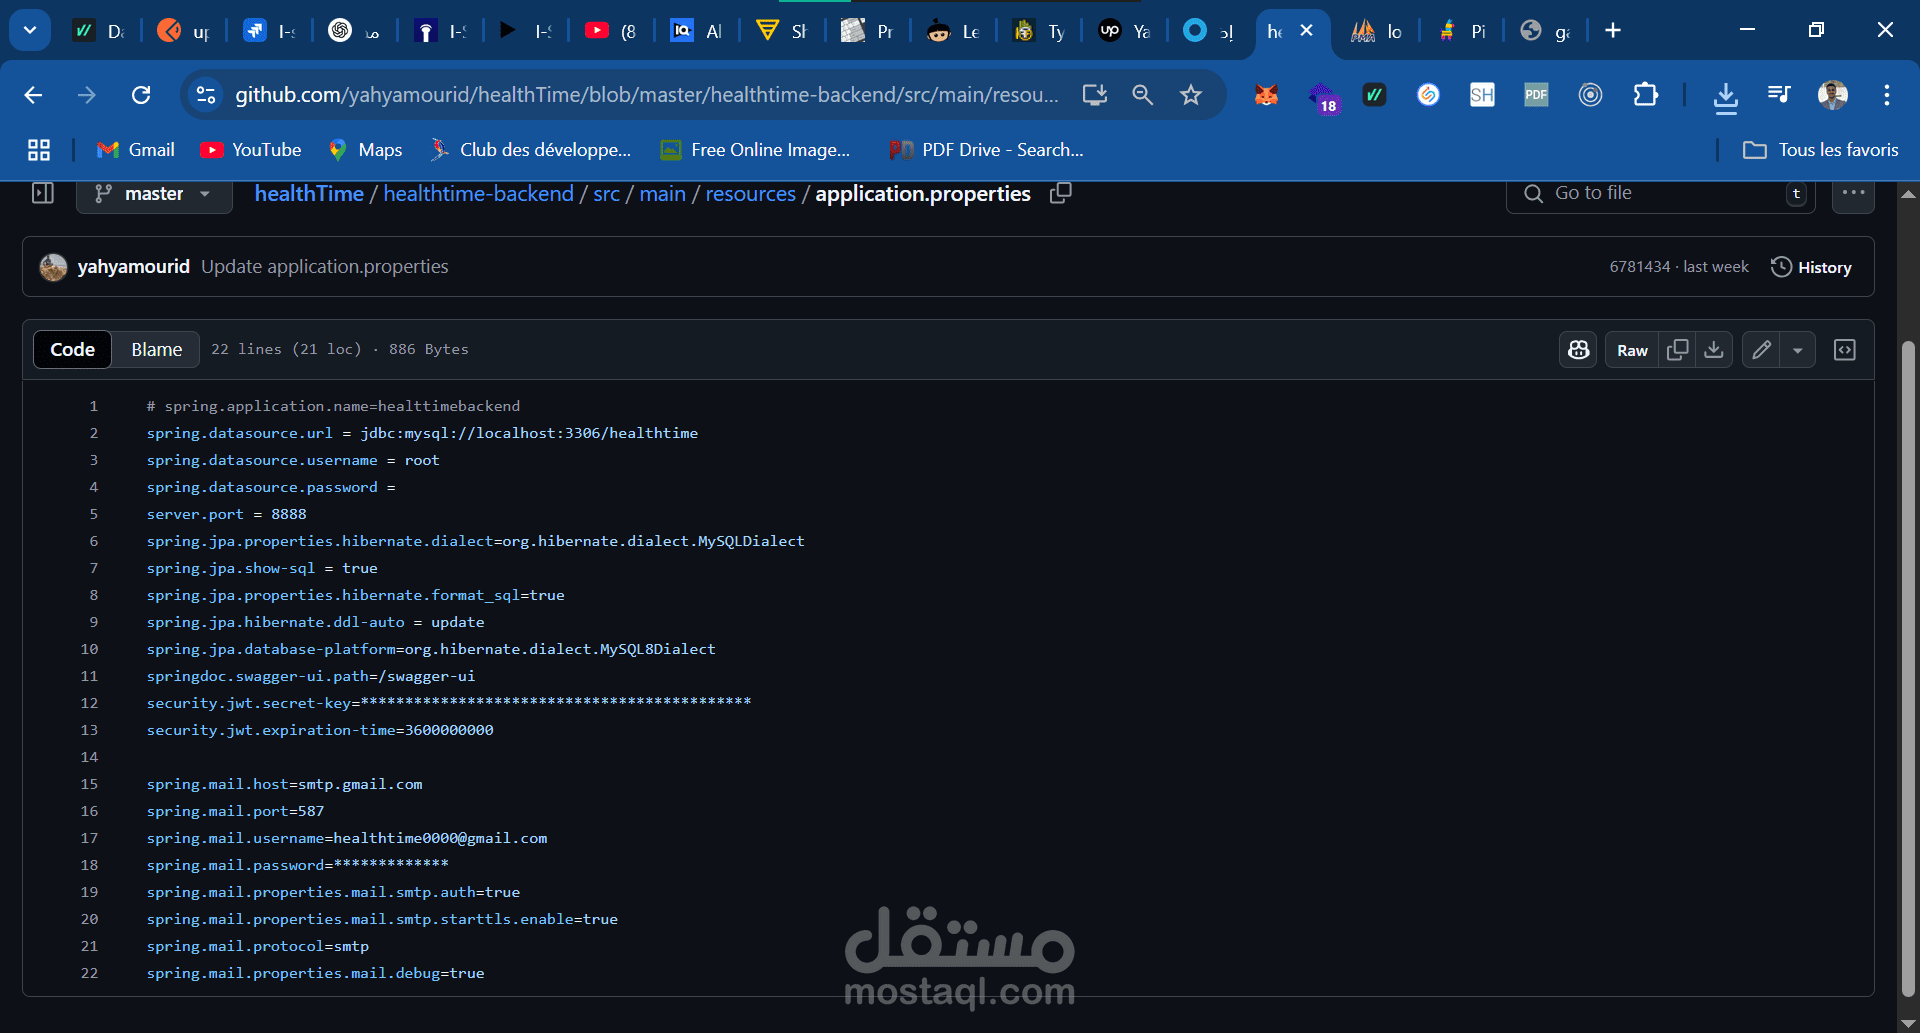Download the raw file
Screen dimensions: 1920x1033
tap(1714, 350)
